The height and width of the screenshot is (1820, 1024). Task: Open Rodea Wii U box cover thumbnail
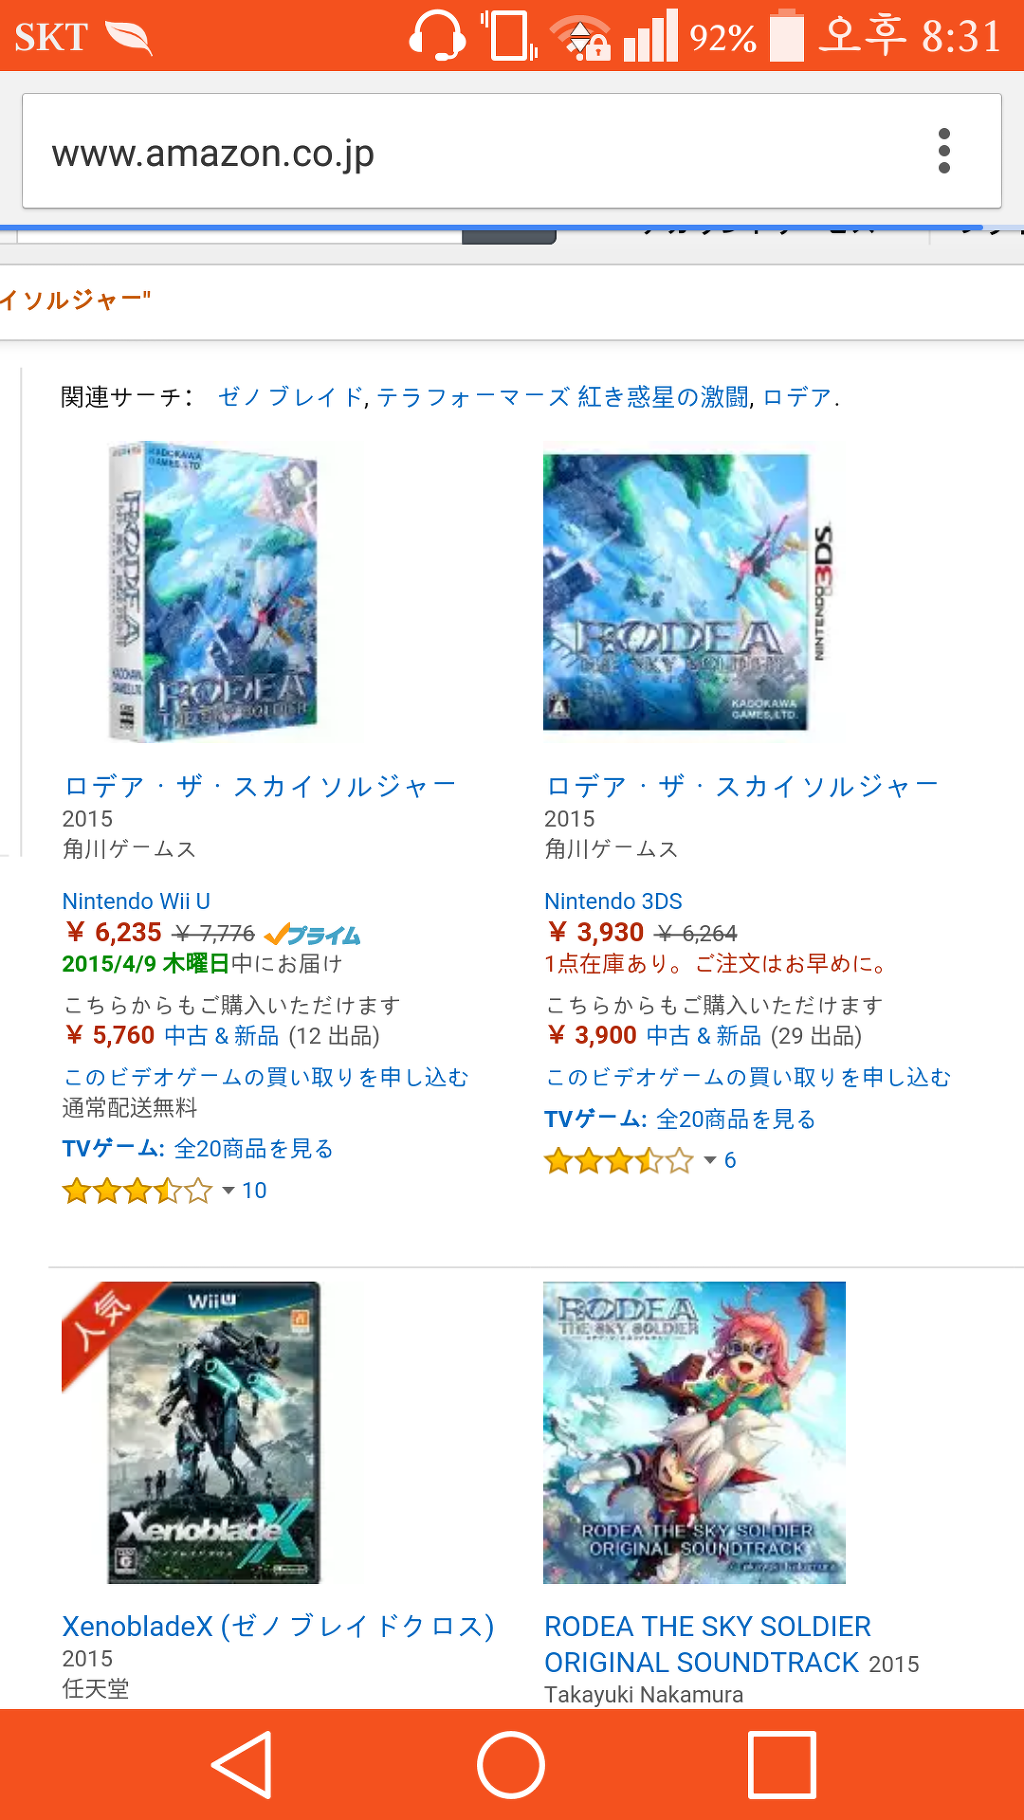(213, 592)
